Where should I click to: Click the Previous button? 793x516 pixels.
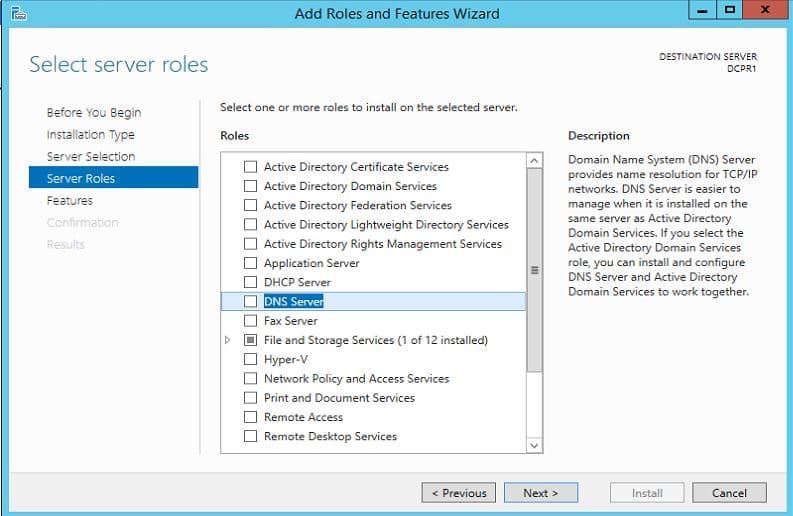(459, 493)
